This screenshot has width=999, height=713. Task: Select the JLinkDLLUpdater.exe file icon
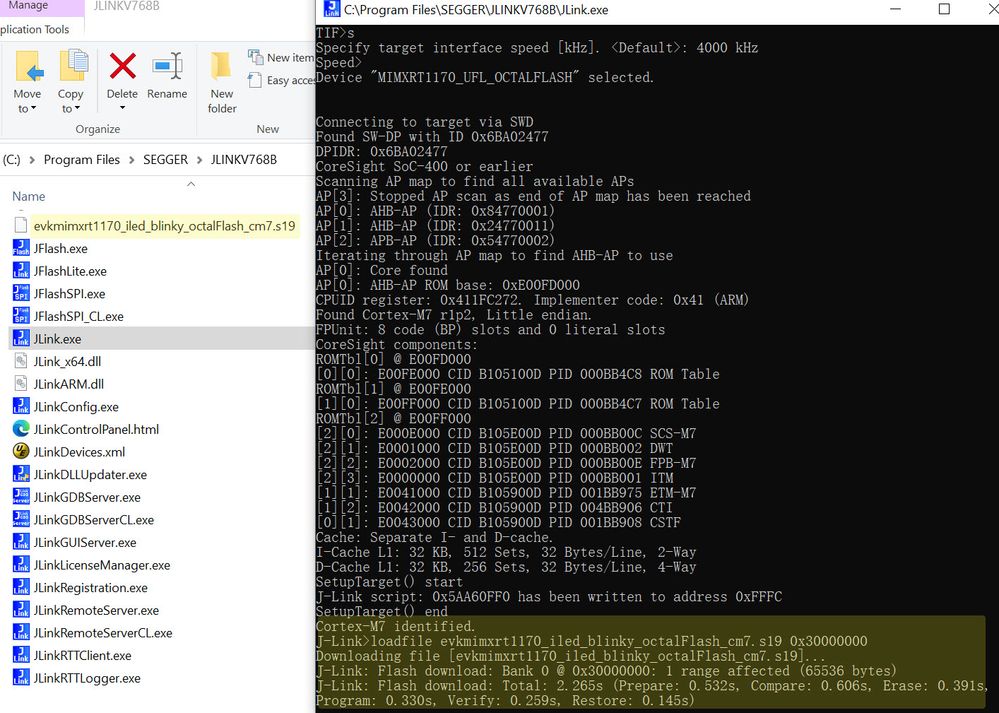pyautogui.click(x=21, y=474)
